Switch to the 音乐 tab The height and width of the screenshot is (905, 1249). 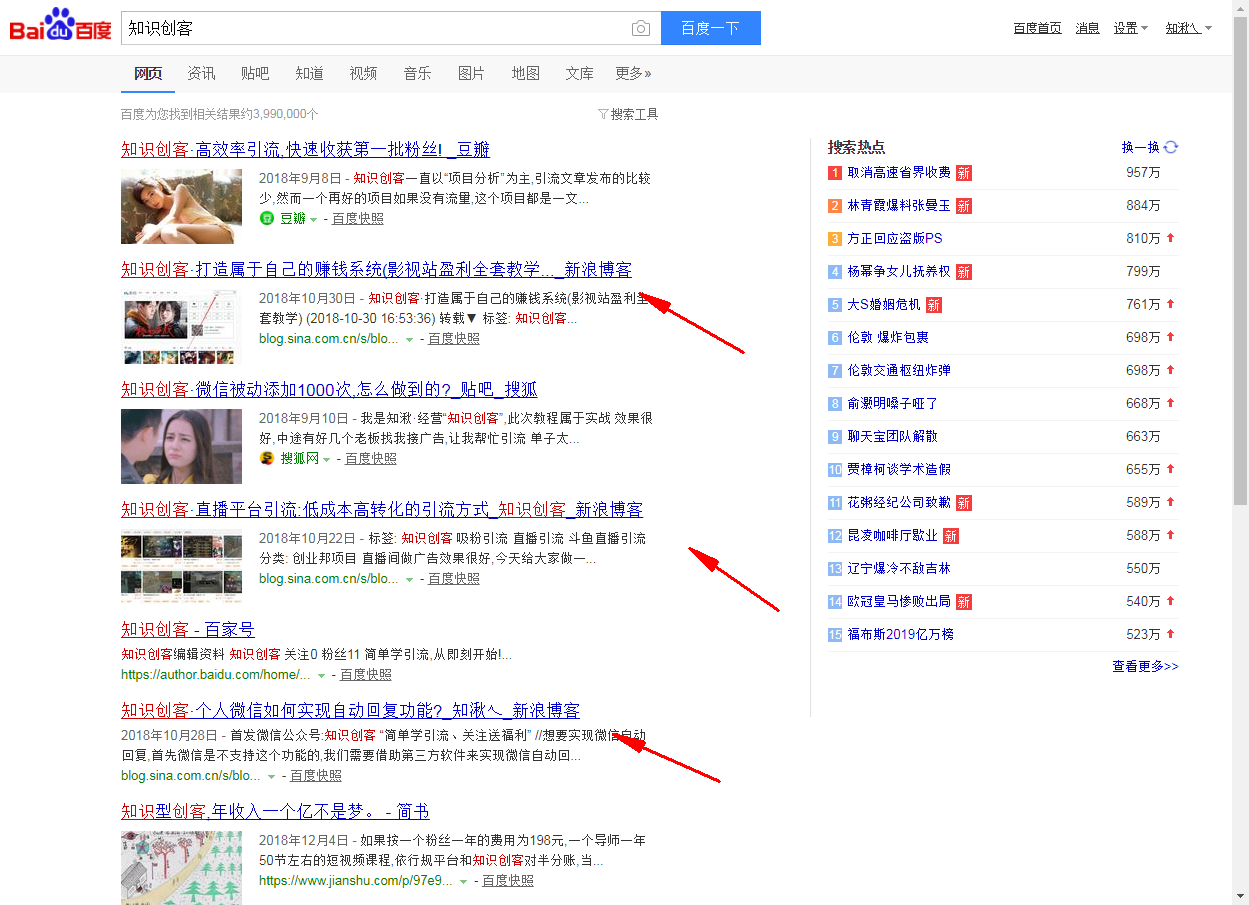pyautogui.click(x=417, y=73)
